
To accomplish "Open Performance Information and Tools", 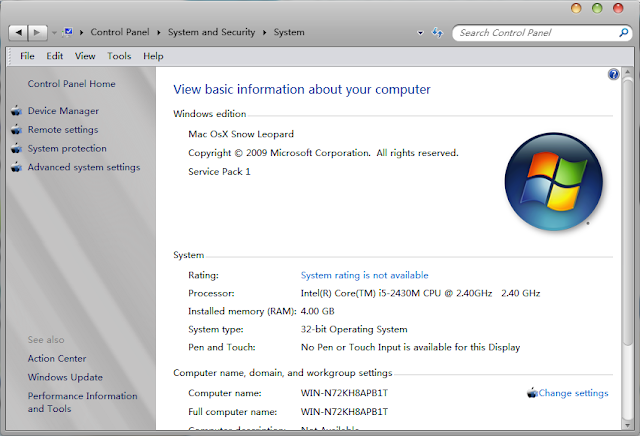I will tap(82, 402).
